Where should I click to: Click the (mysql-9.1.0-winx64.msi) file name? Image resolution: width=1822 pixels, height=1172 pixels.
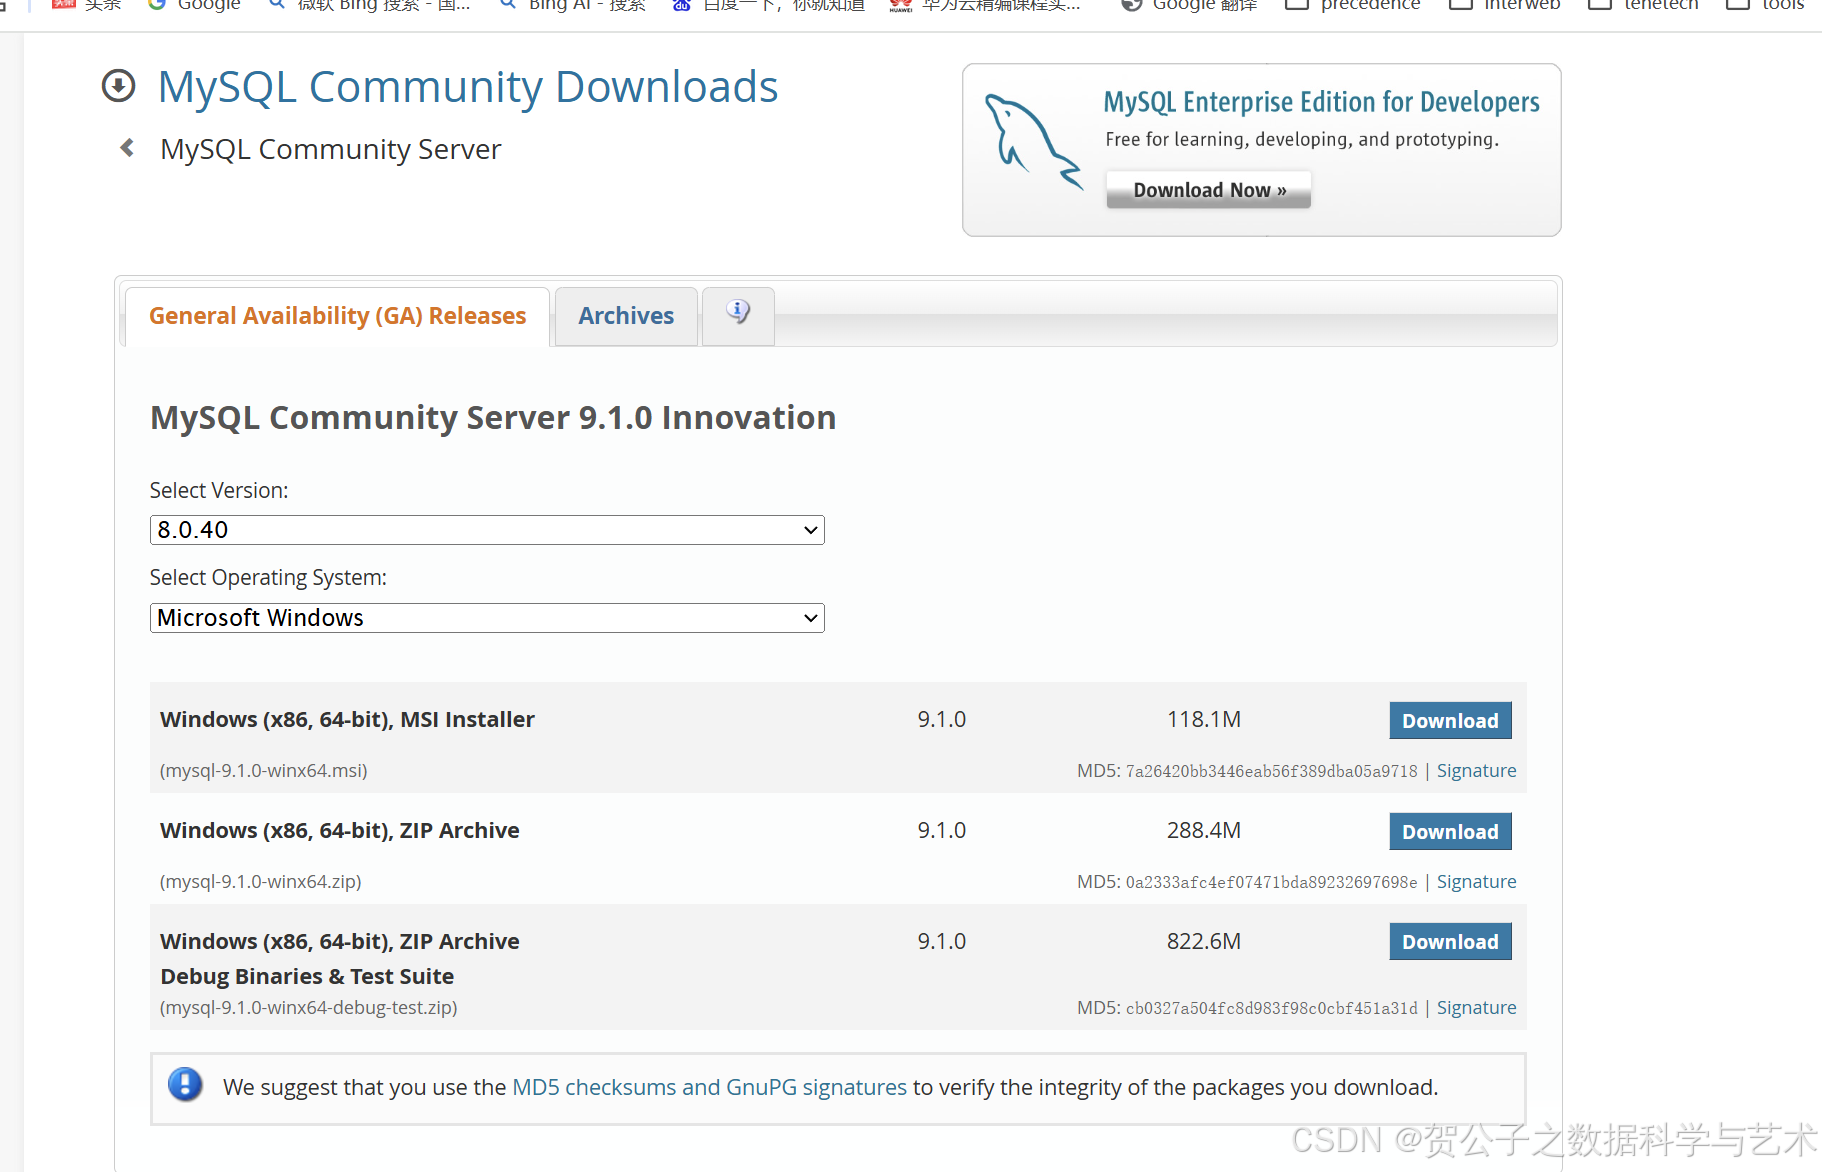pyautogui.click(x=264, y=771)
